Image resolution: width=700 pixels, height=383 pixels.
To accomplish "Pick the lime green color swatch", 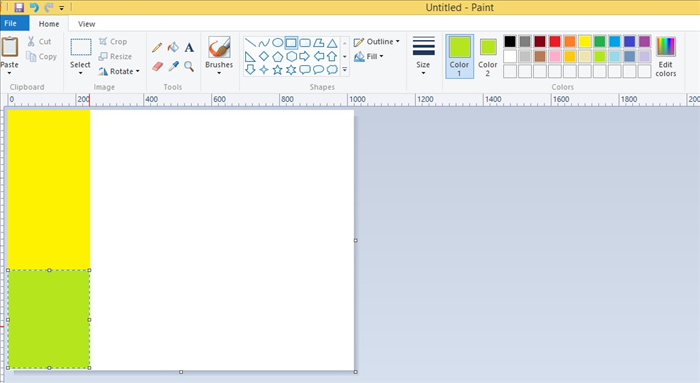I will click(x=600, y=56).
